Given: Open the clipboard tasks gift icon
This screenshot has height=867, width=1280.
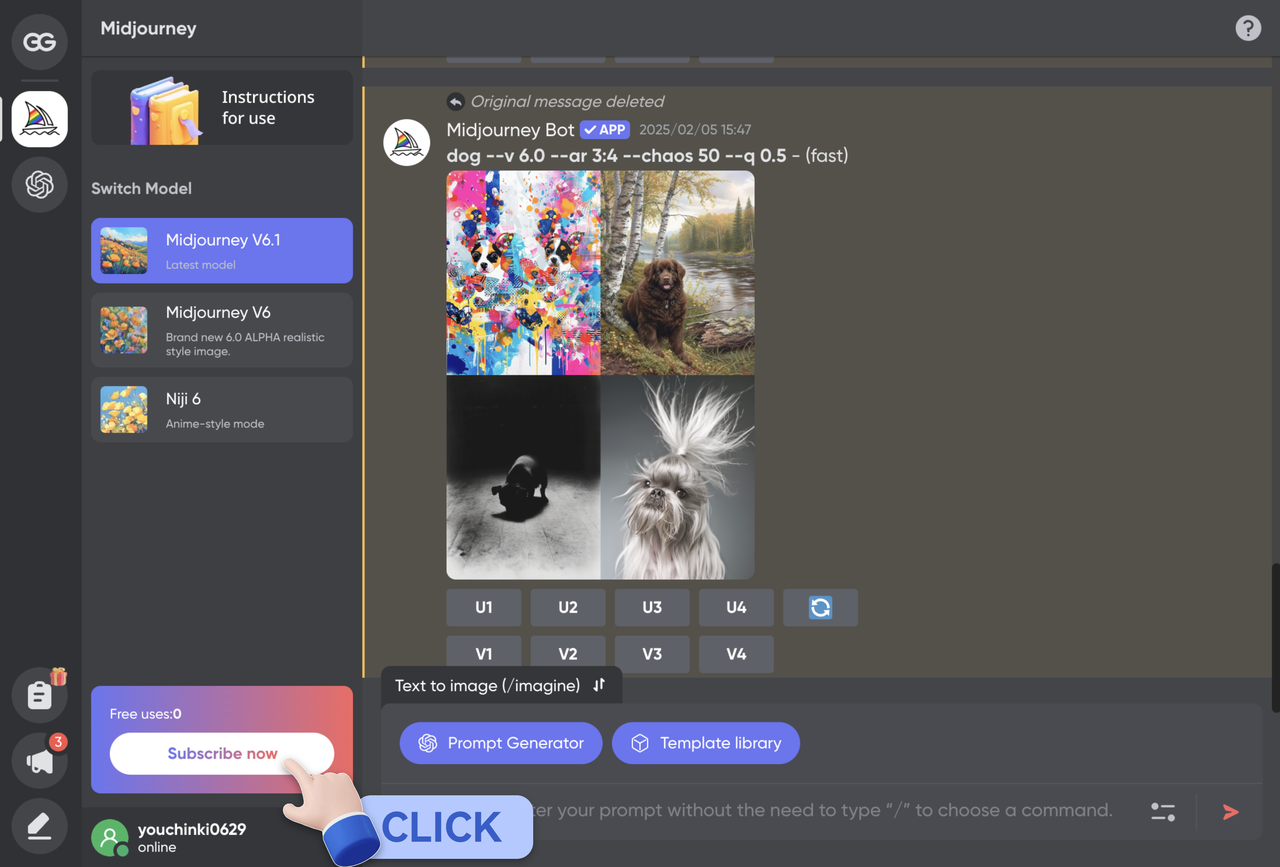Looking at the screenshot, I should (40, 694).
